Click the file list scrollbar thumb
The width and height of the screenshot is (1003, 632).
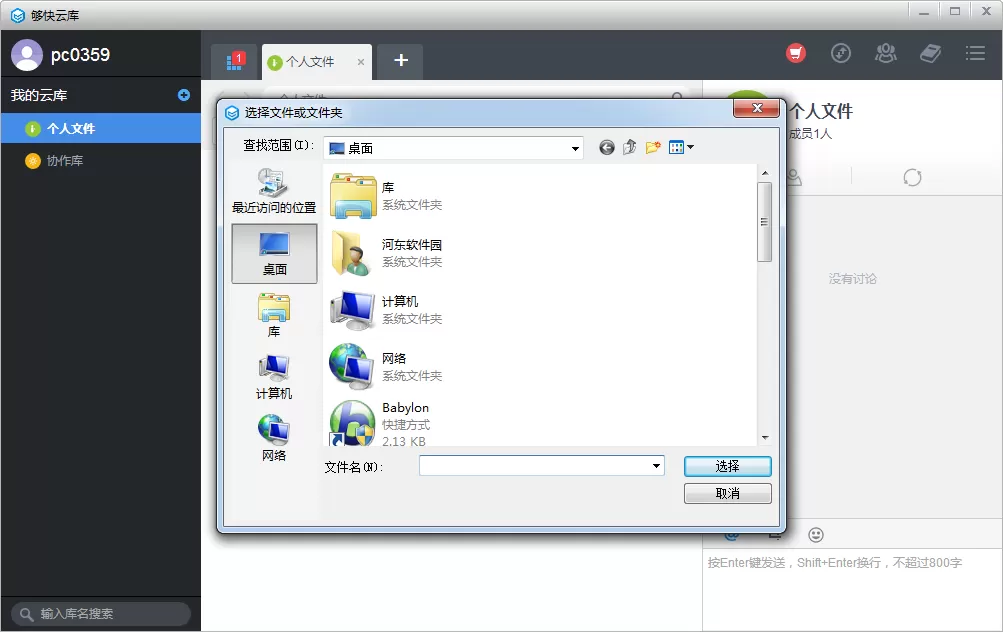764,222
